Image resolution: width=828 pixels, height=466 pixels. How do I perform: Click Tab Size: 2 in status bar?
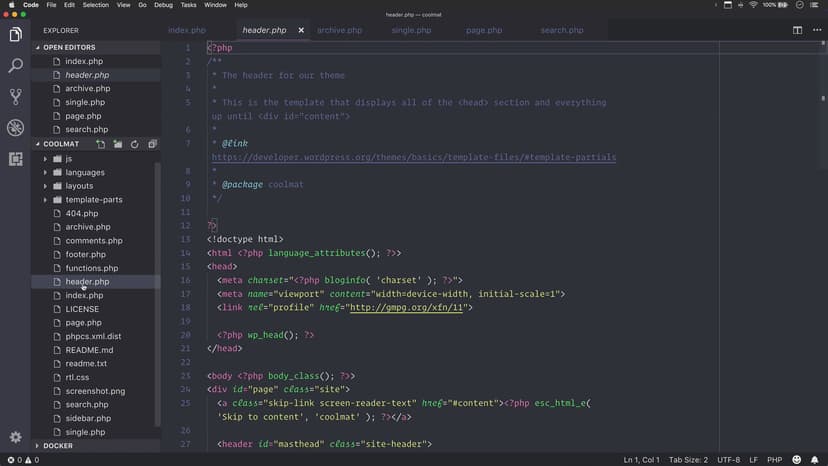tap(688, 460)
